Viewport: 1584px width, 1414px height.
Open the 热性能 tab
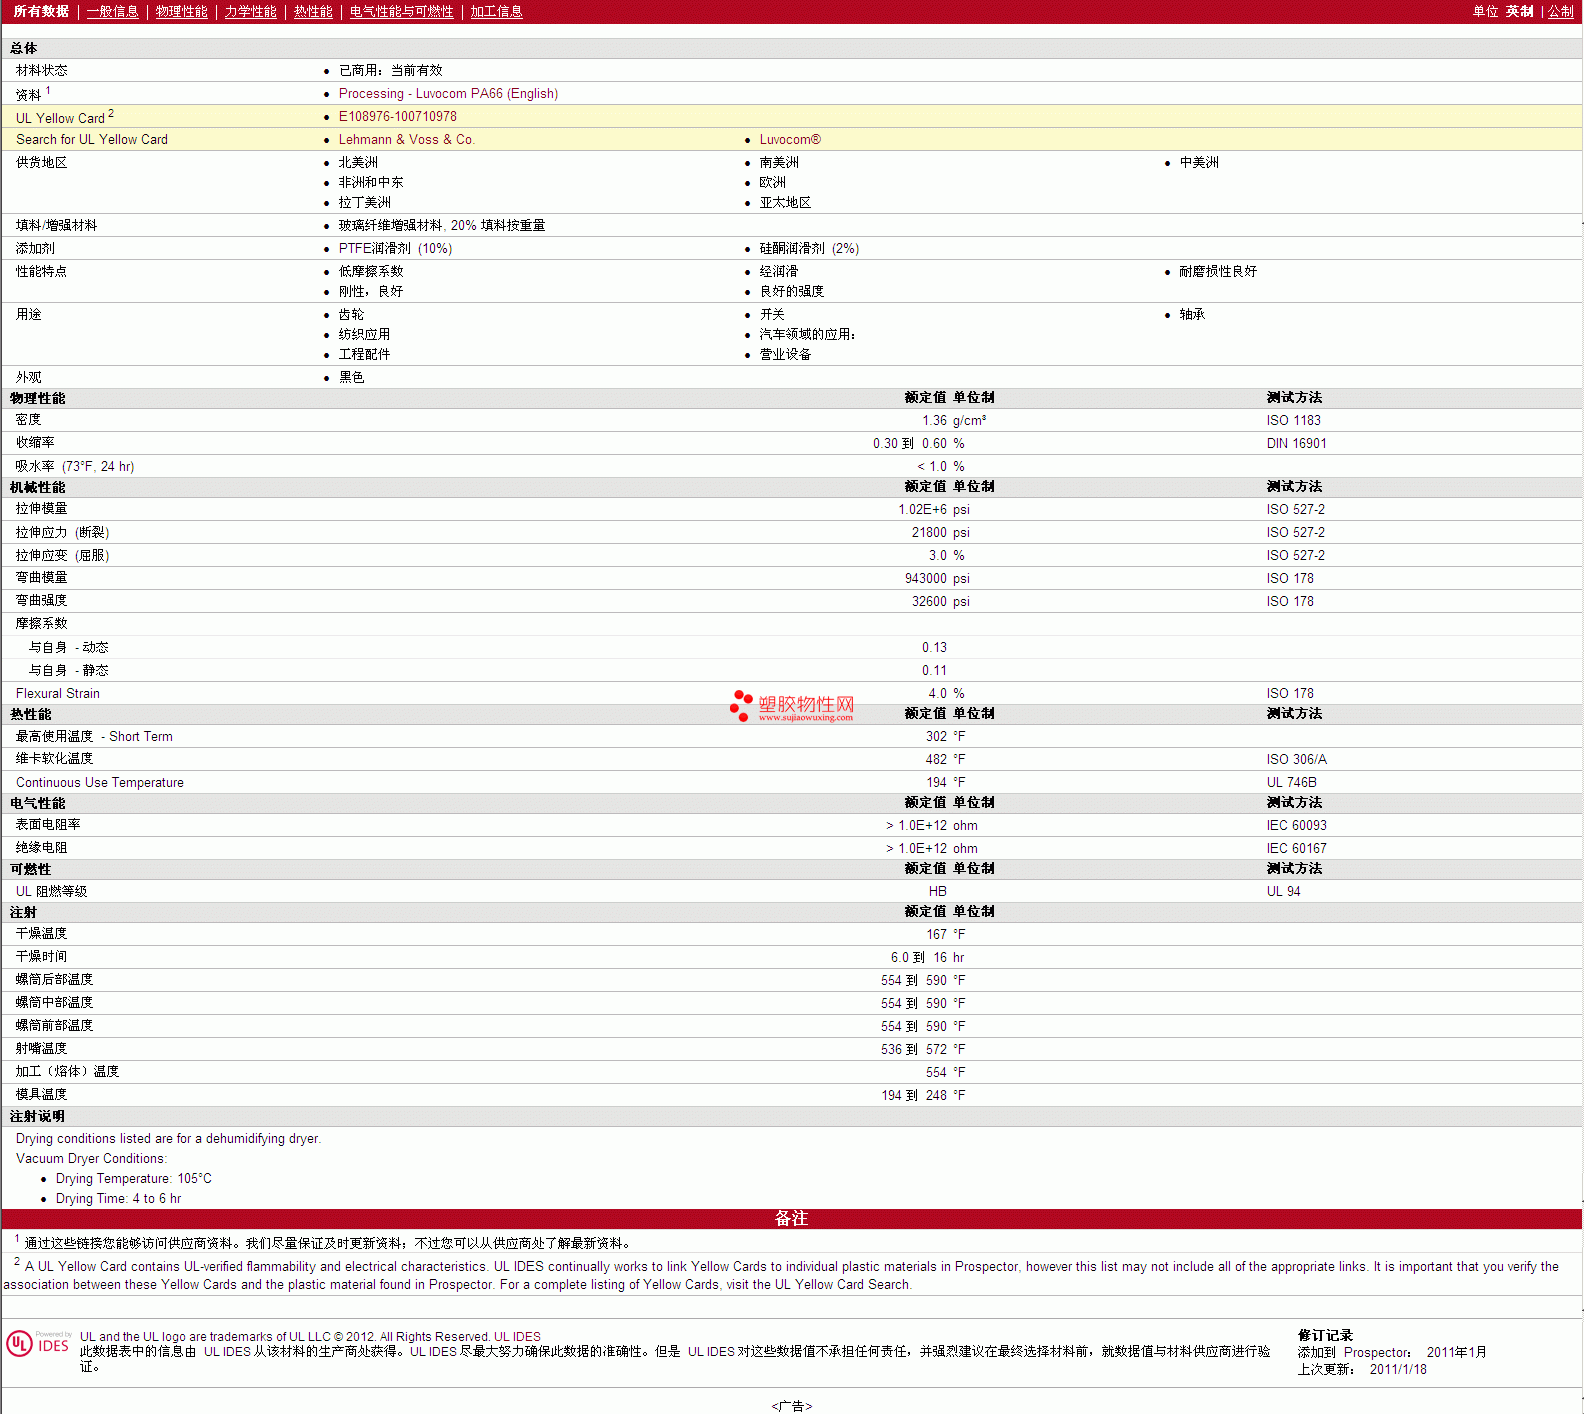313,12
